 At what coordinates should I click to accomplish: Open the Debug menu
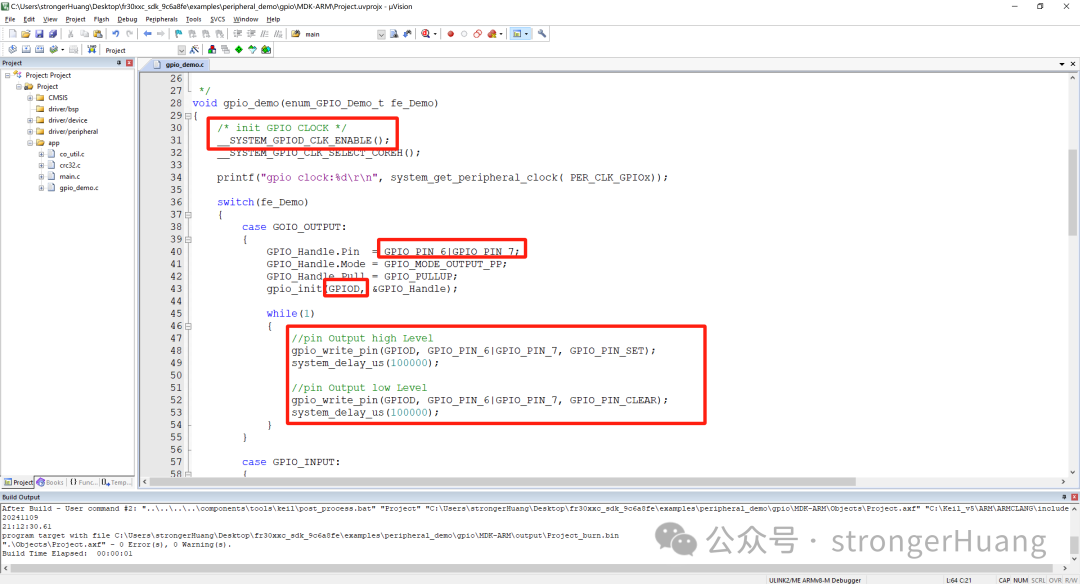(127, 19)
